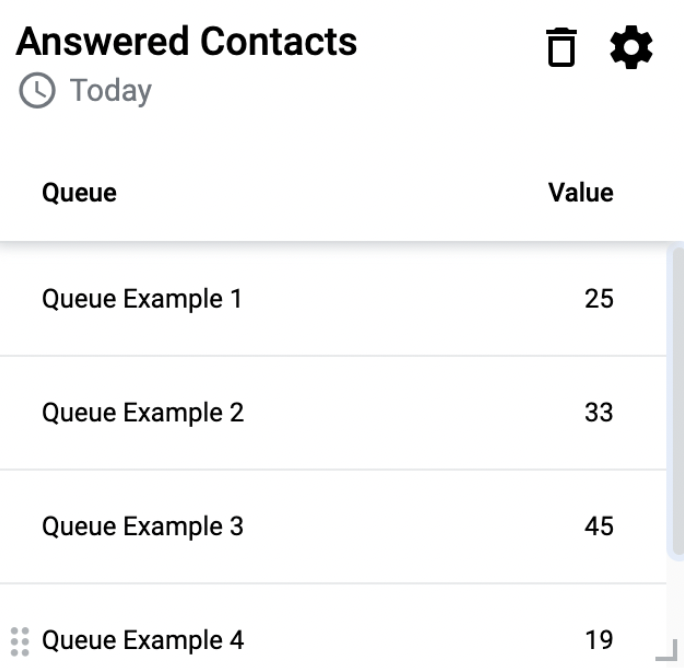Click the value 19 for Queue Example 4
This screenshot has width=684, height=670.
599,640
